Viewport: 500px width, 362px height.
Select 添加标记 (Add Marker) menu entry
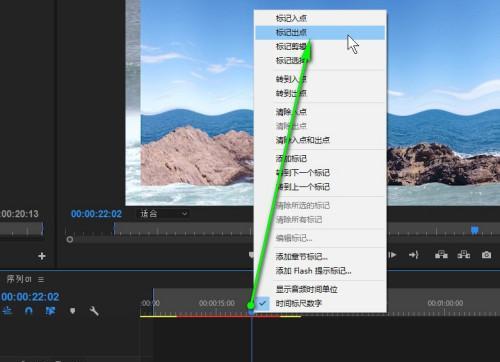click(320, 158)
